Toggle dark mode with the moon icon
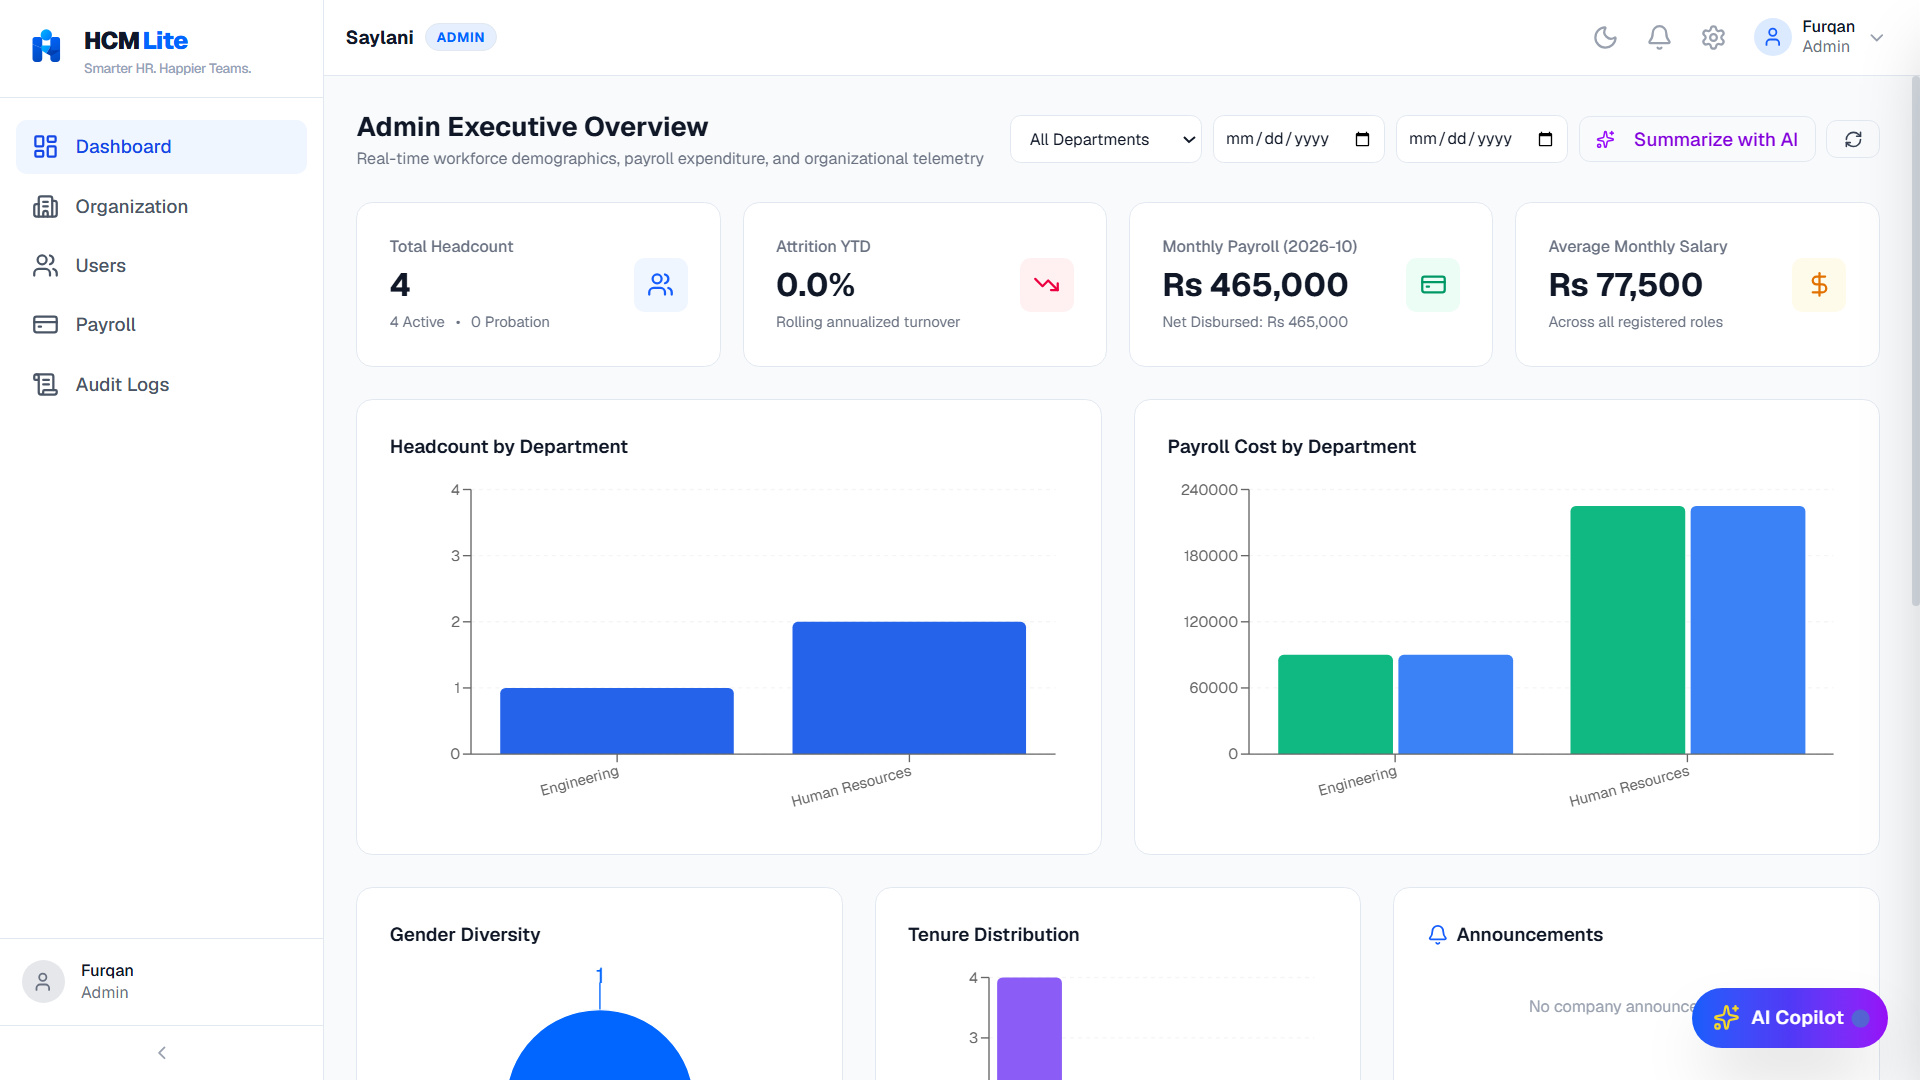The image size is (1920, 1080). point(1605,37)
